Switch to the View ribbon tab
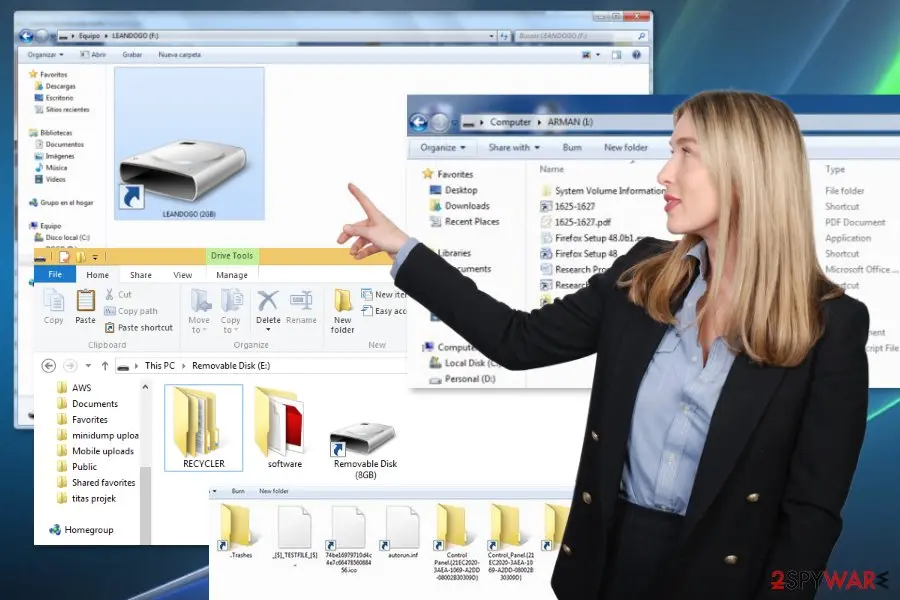The width and height of the screenshot is (900, 600). (183, 275)
